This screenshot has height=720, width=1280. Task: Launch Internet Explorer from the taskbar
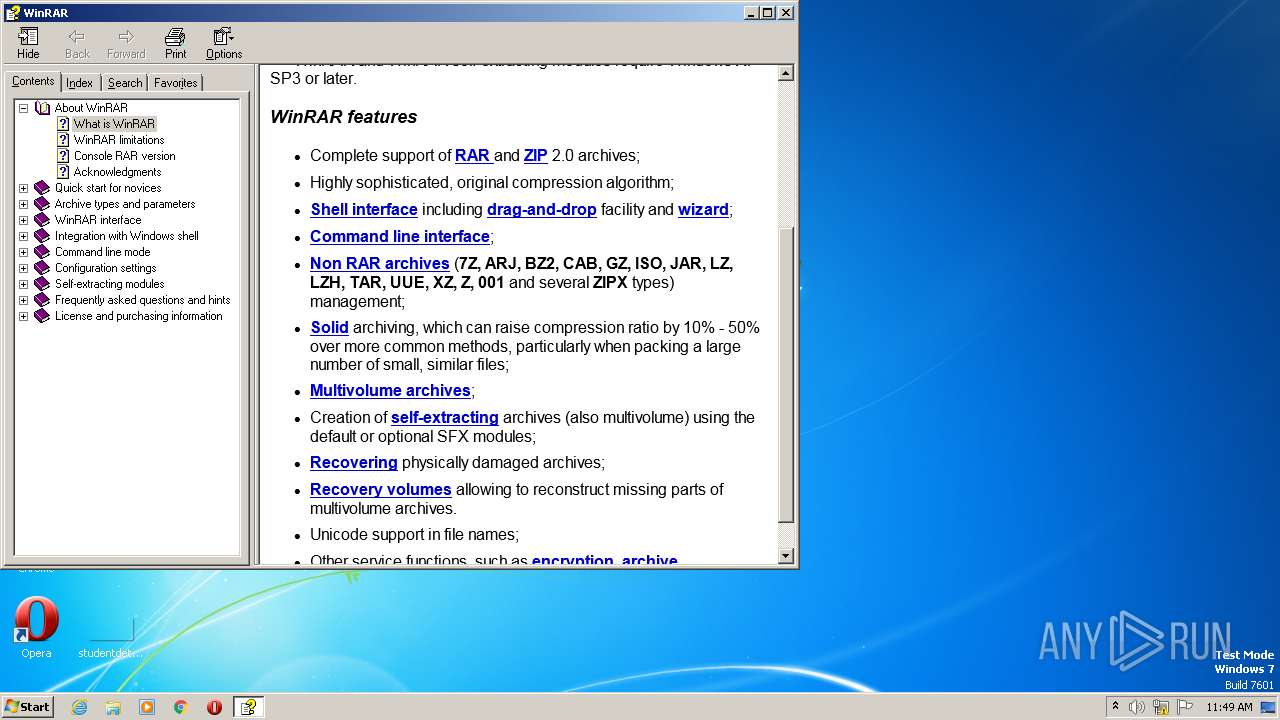[x=79, y=707]
